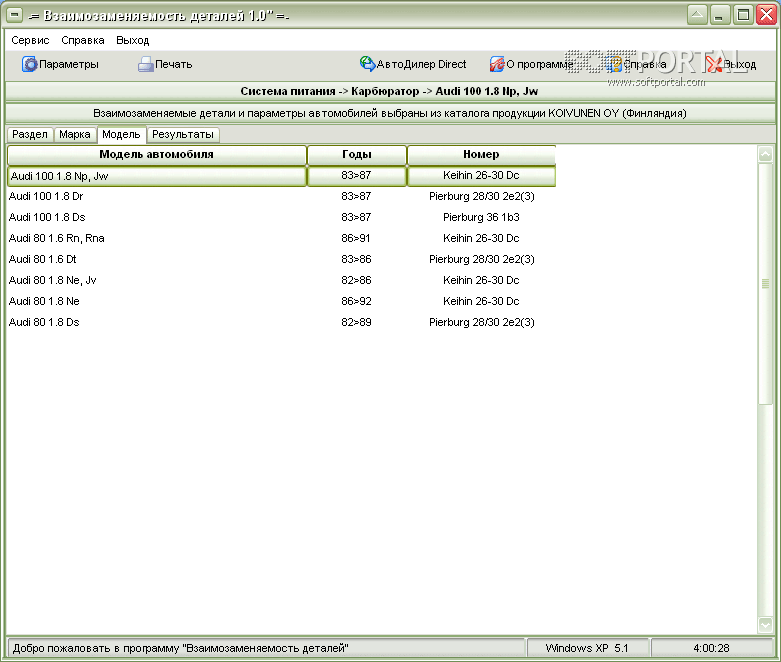Maximize the application window
Viewport: 781px width, 662px height.
[x=743, y=14]
